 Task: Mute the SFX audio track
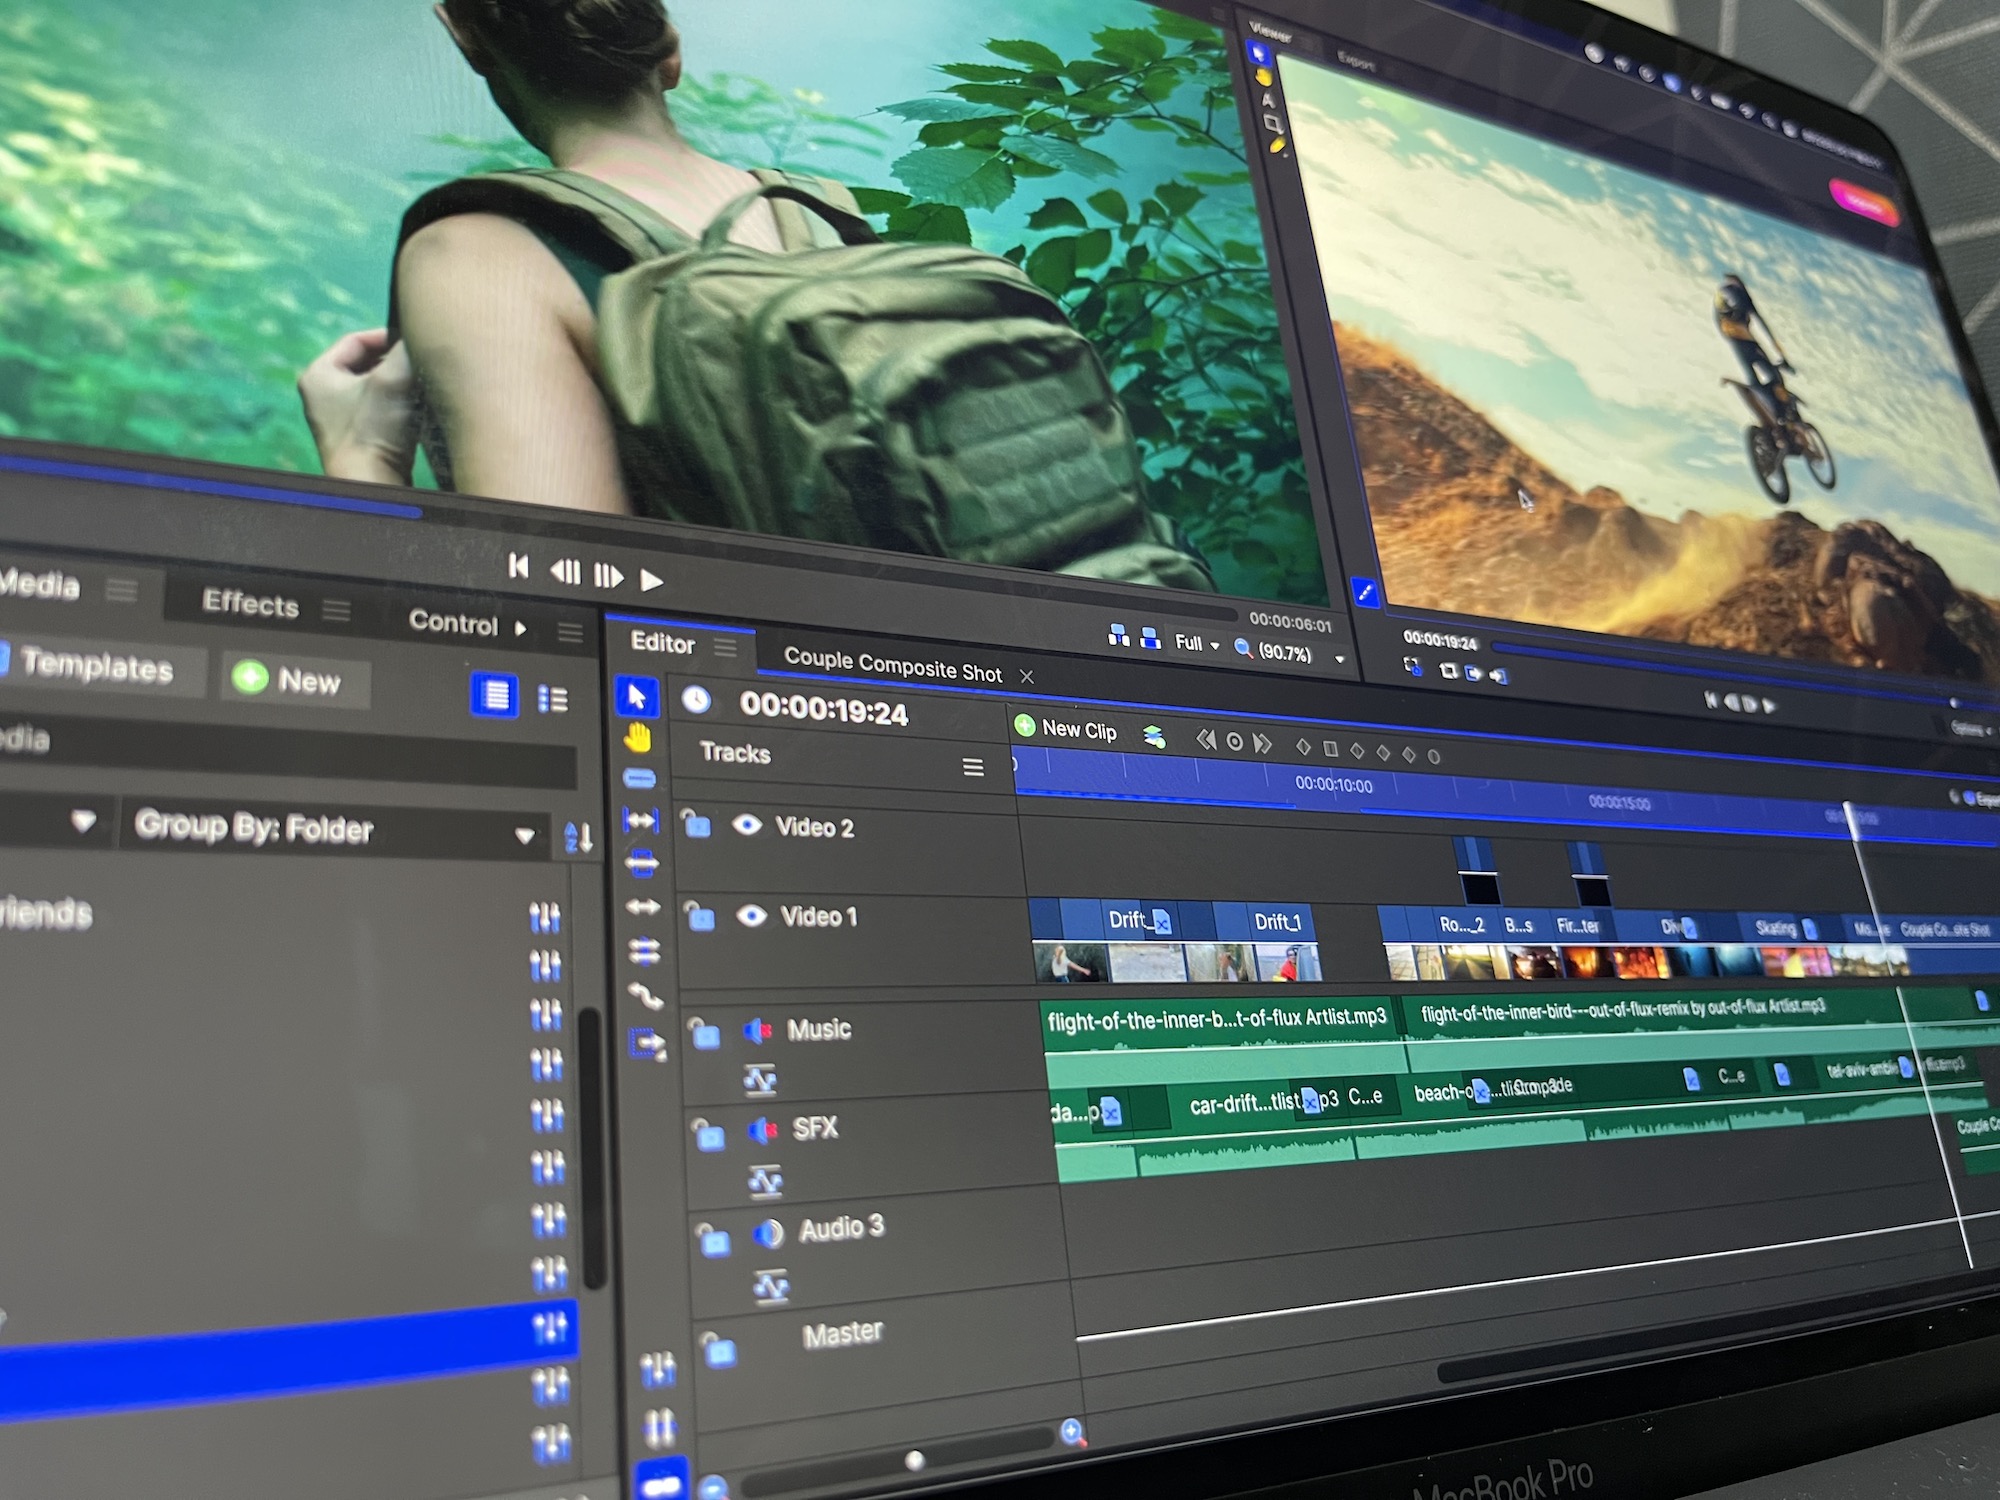[763, 1130]
